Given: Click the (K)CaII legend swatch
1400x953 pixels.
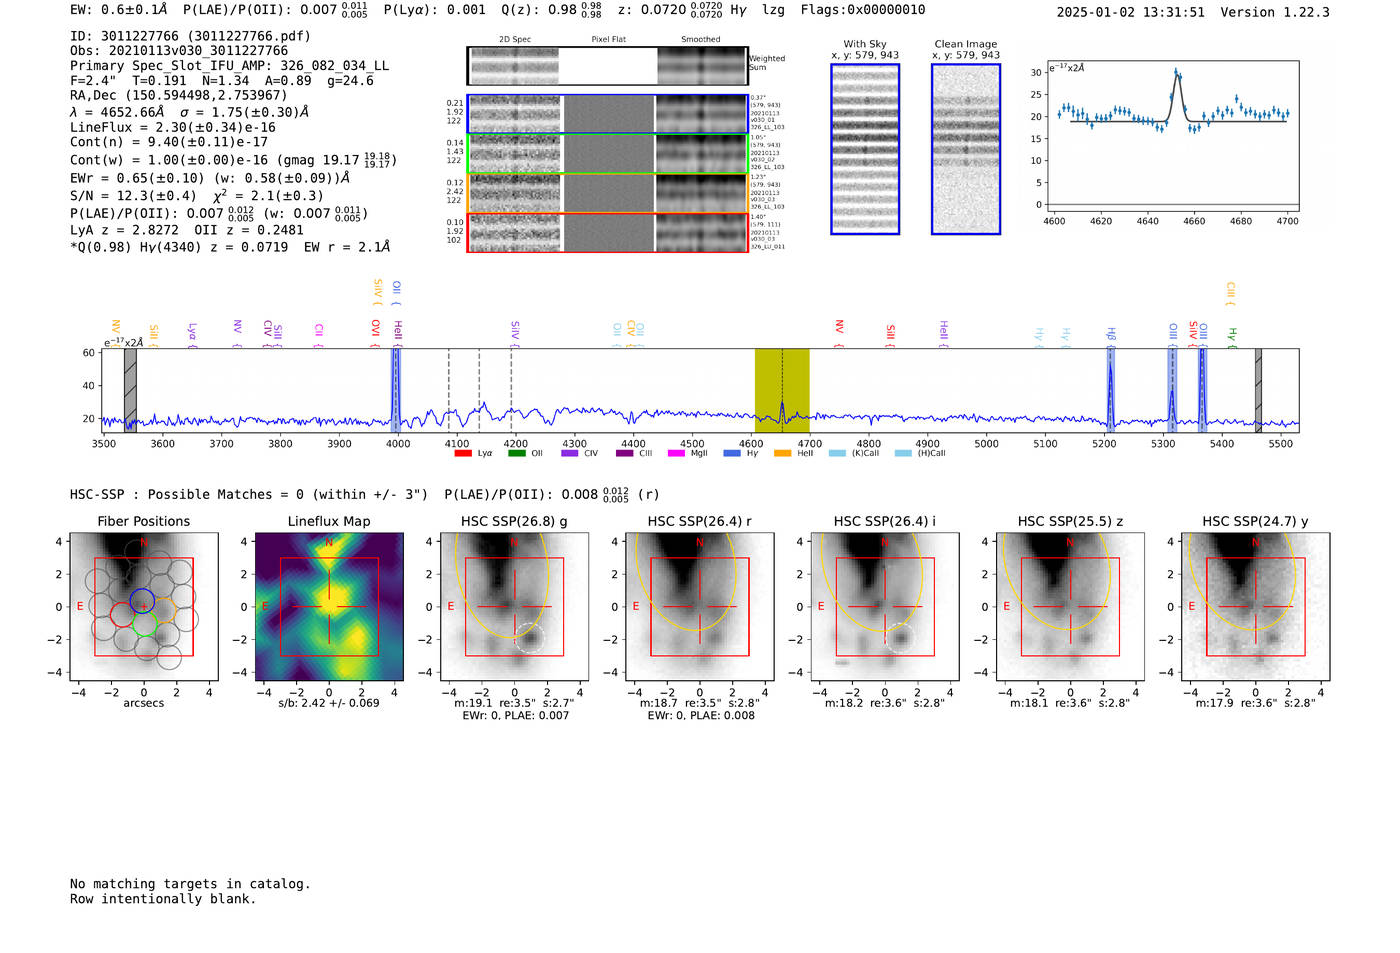Looking at the screenshot, I should point(836,454).
